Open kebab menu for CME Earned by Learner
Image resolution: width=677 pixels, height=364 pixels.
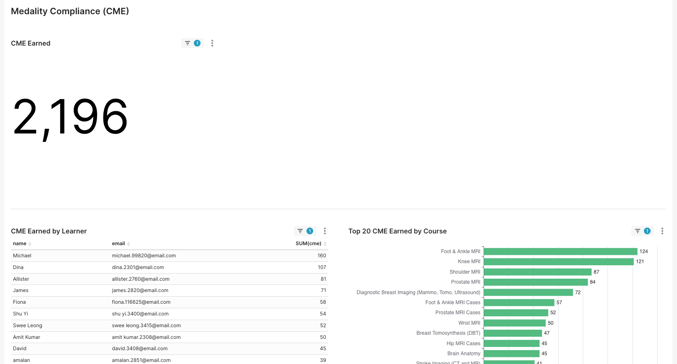click(x=325, y=231)
